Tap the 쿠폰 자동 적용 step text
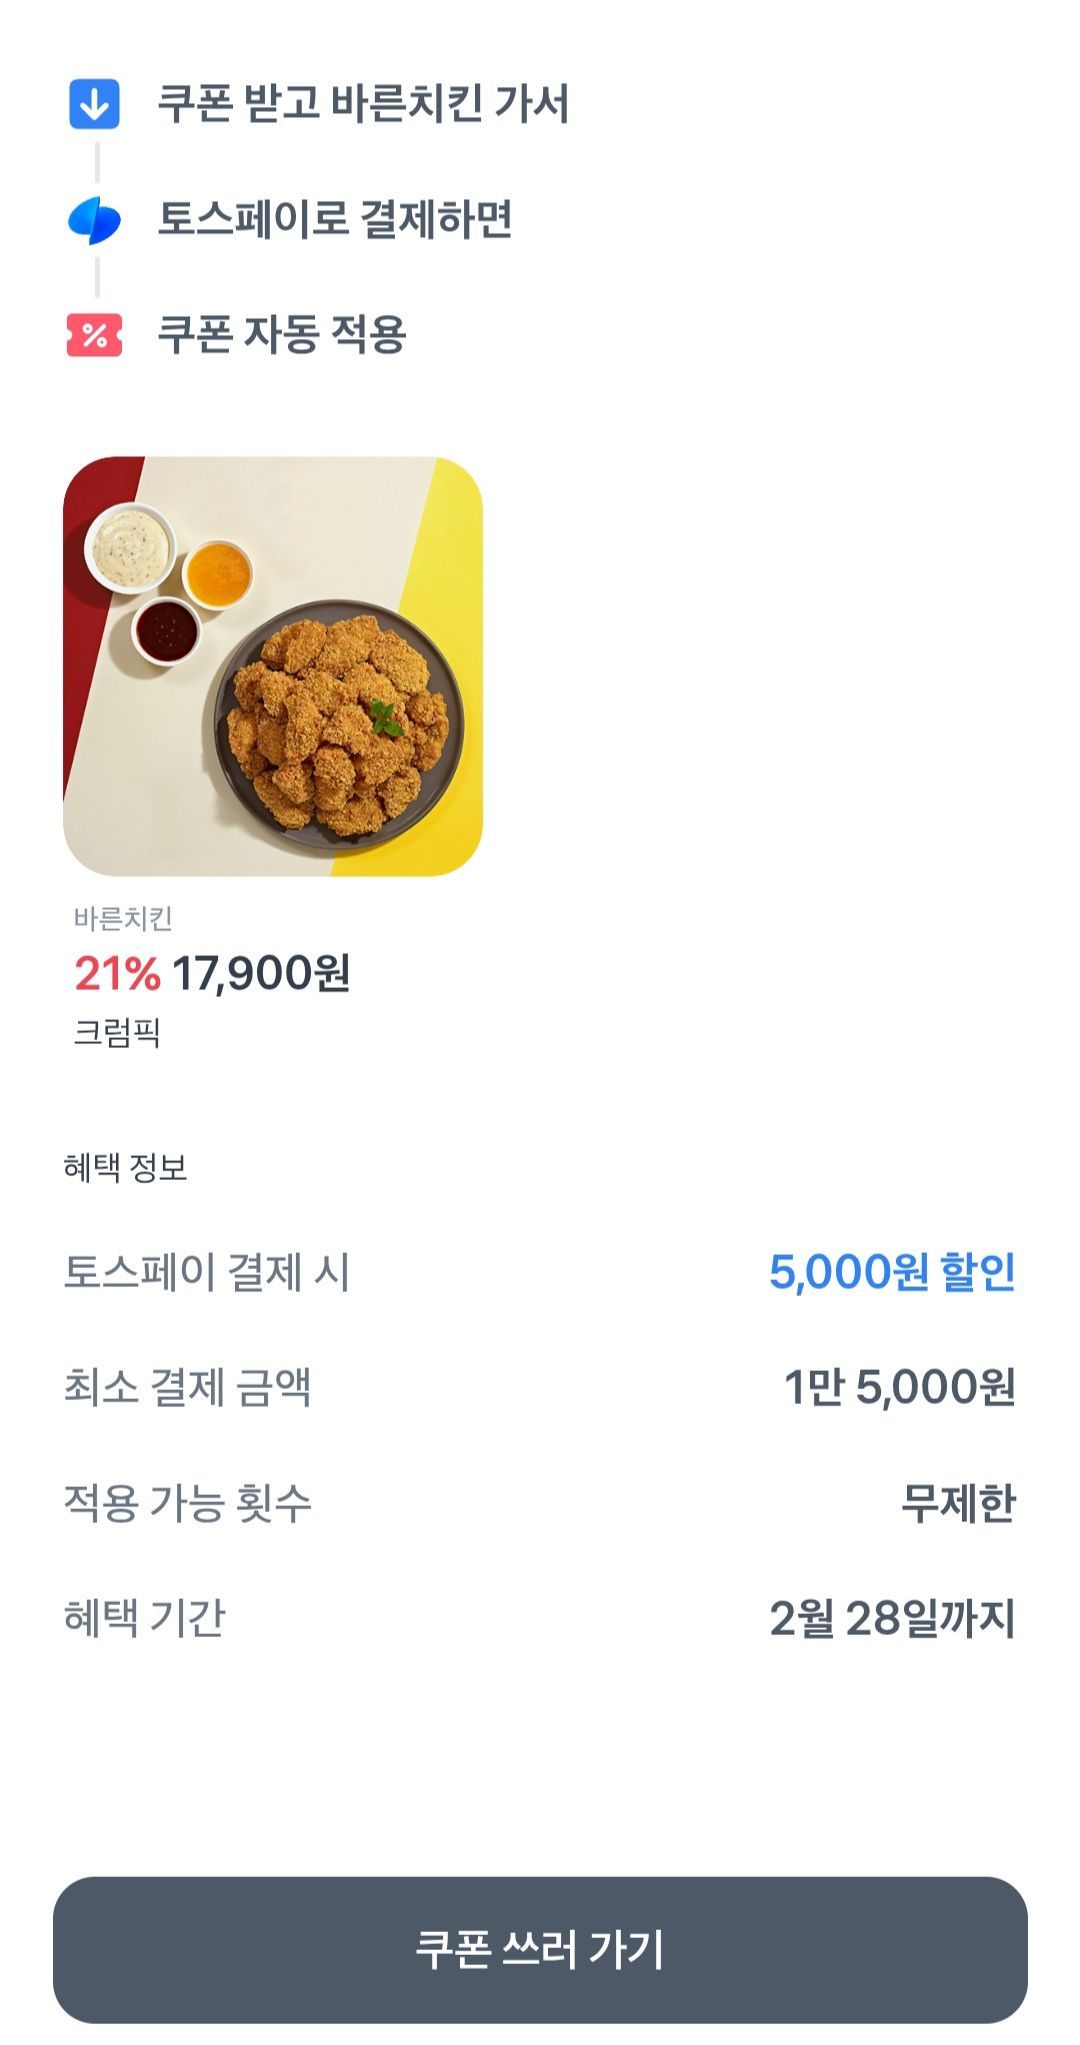 pyautogui.click(x=282, y=335)
